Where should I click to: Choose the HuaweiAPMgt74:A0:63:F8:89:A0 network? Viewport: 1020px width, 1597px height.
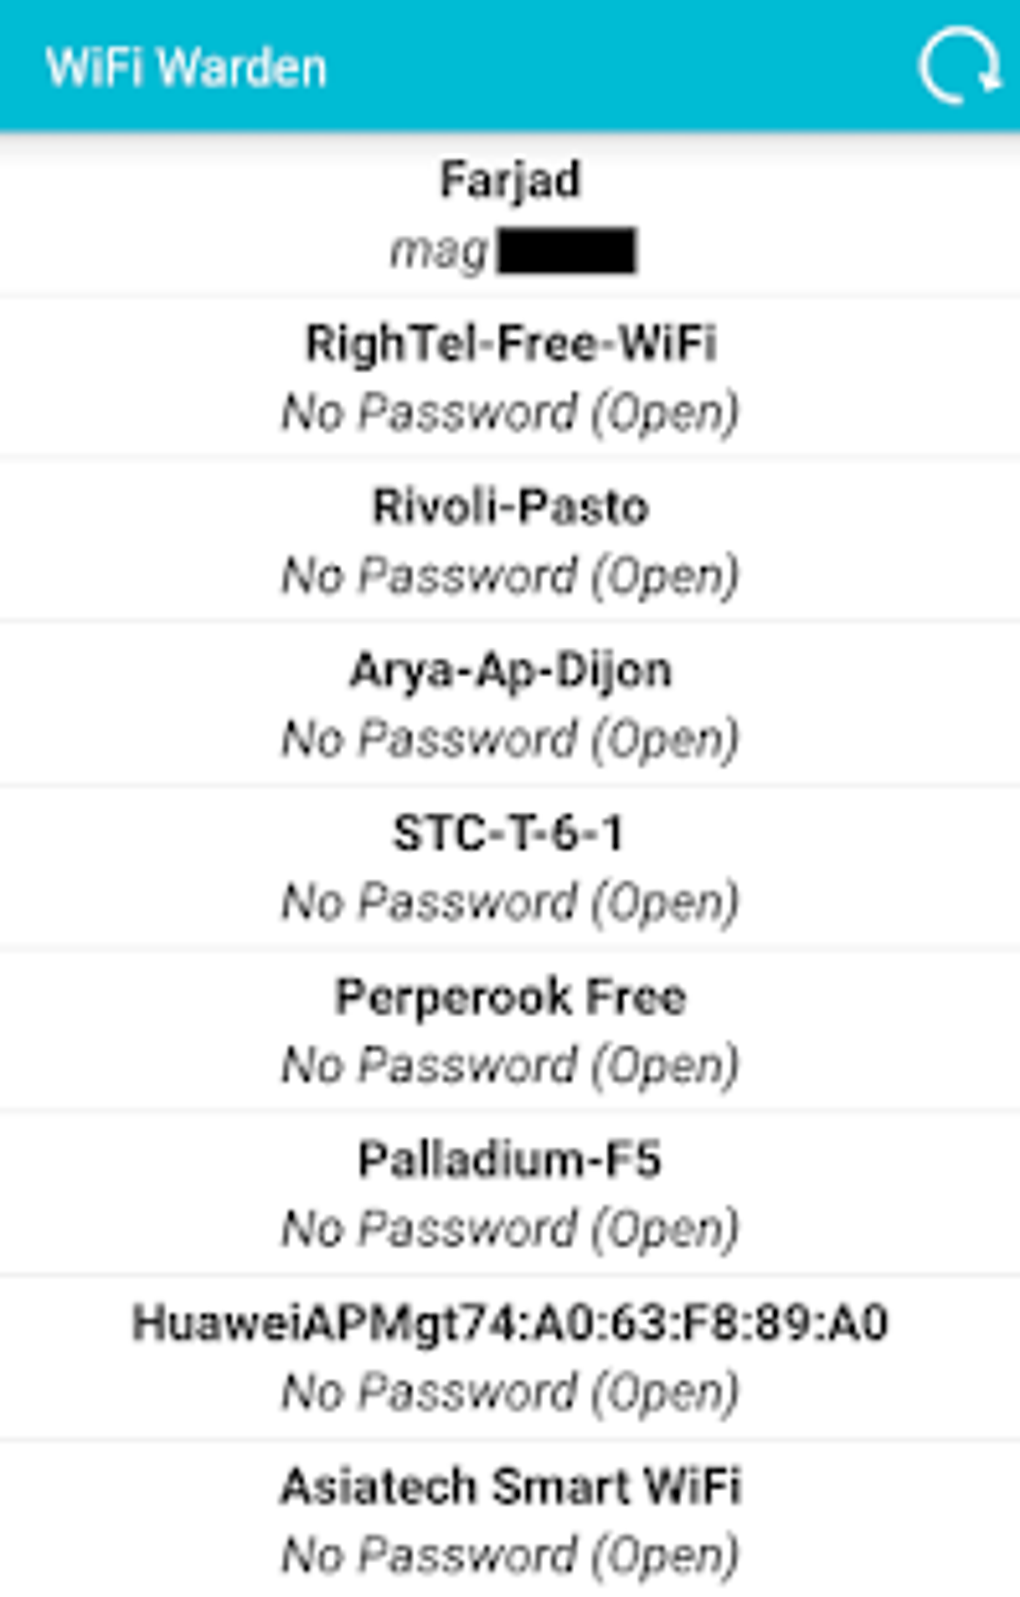point(510,1323)
